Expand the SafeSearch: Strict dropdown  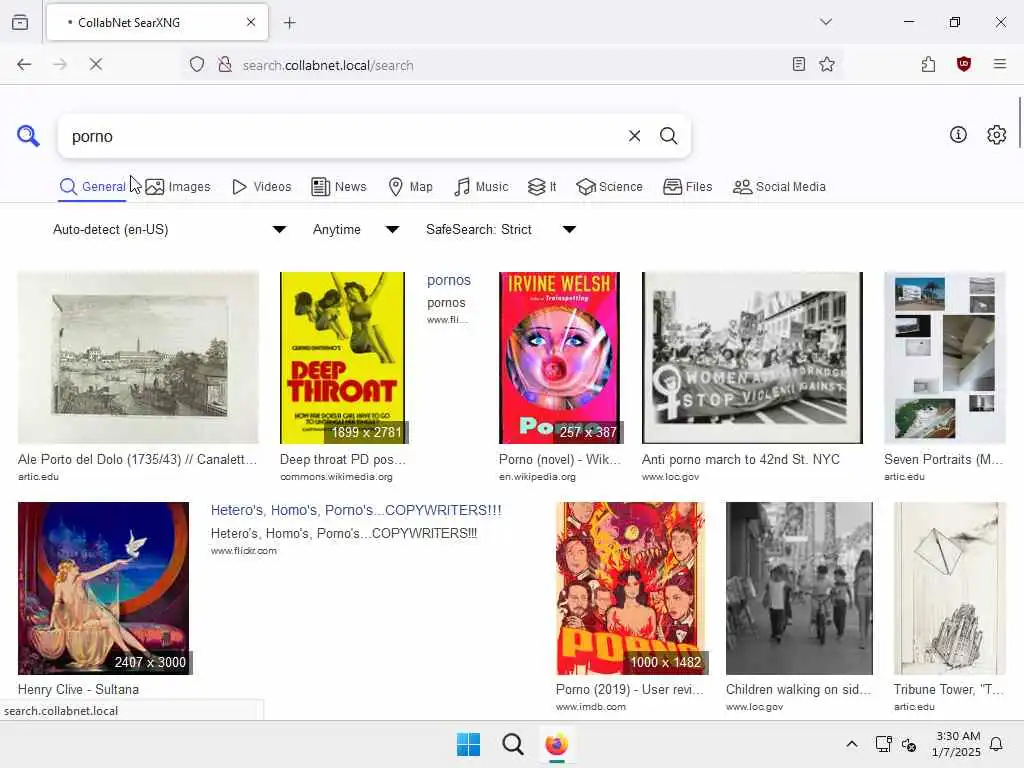(501, 229)
